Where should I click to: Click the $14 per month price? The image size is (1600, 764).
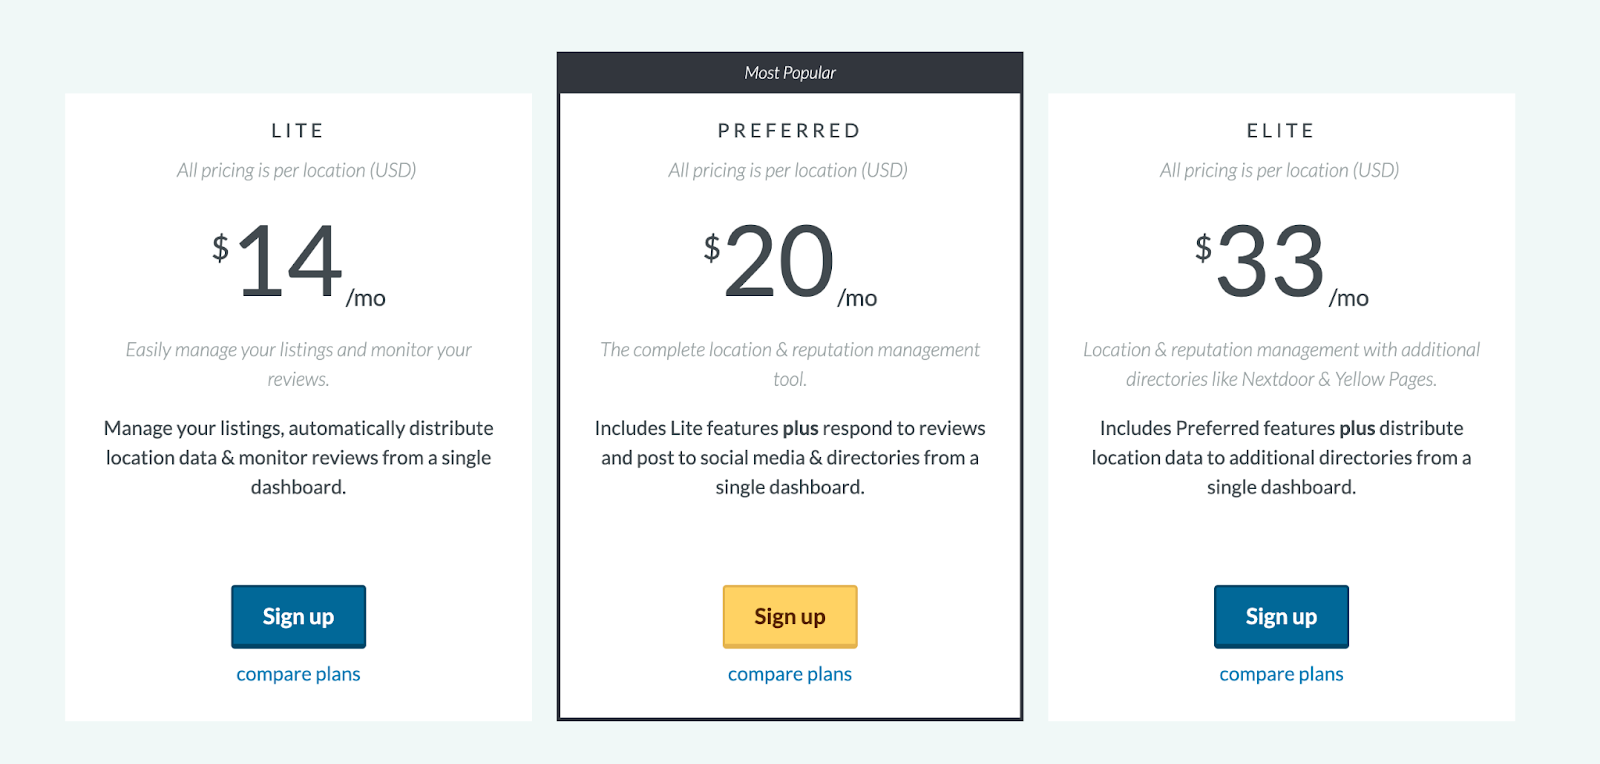[x=298, y=263]
